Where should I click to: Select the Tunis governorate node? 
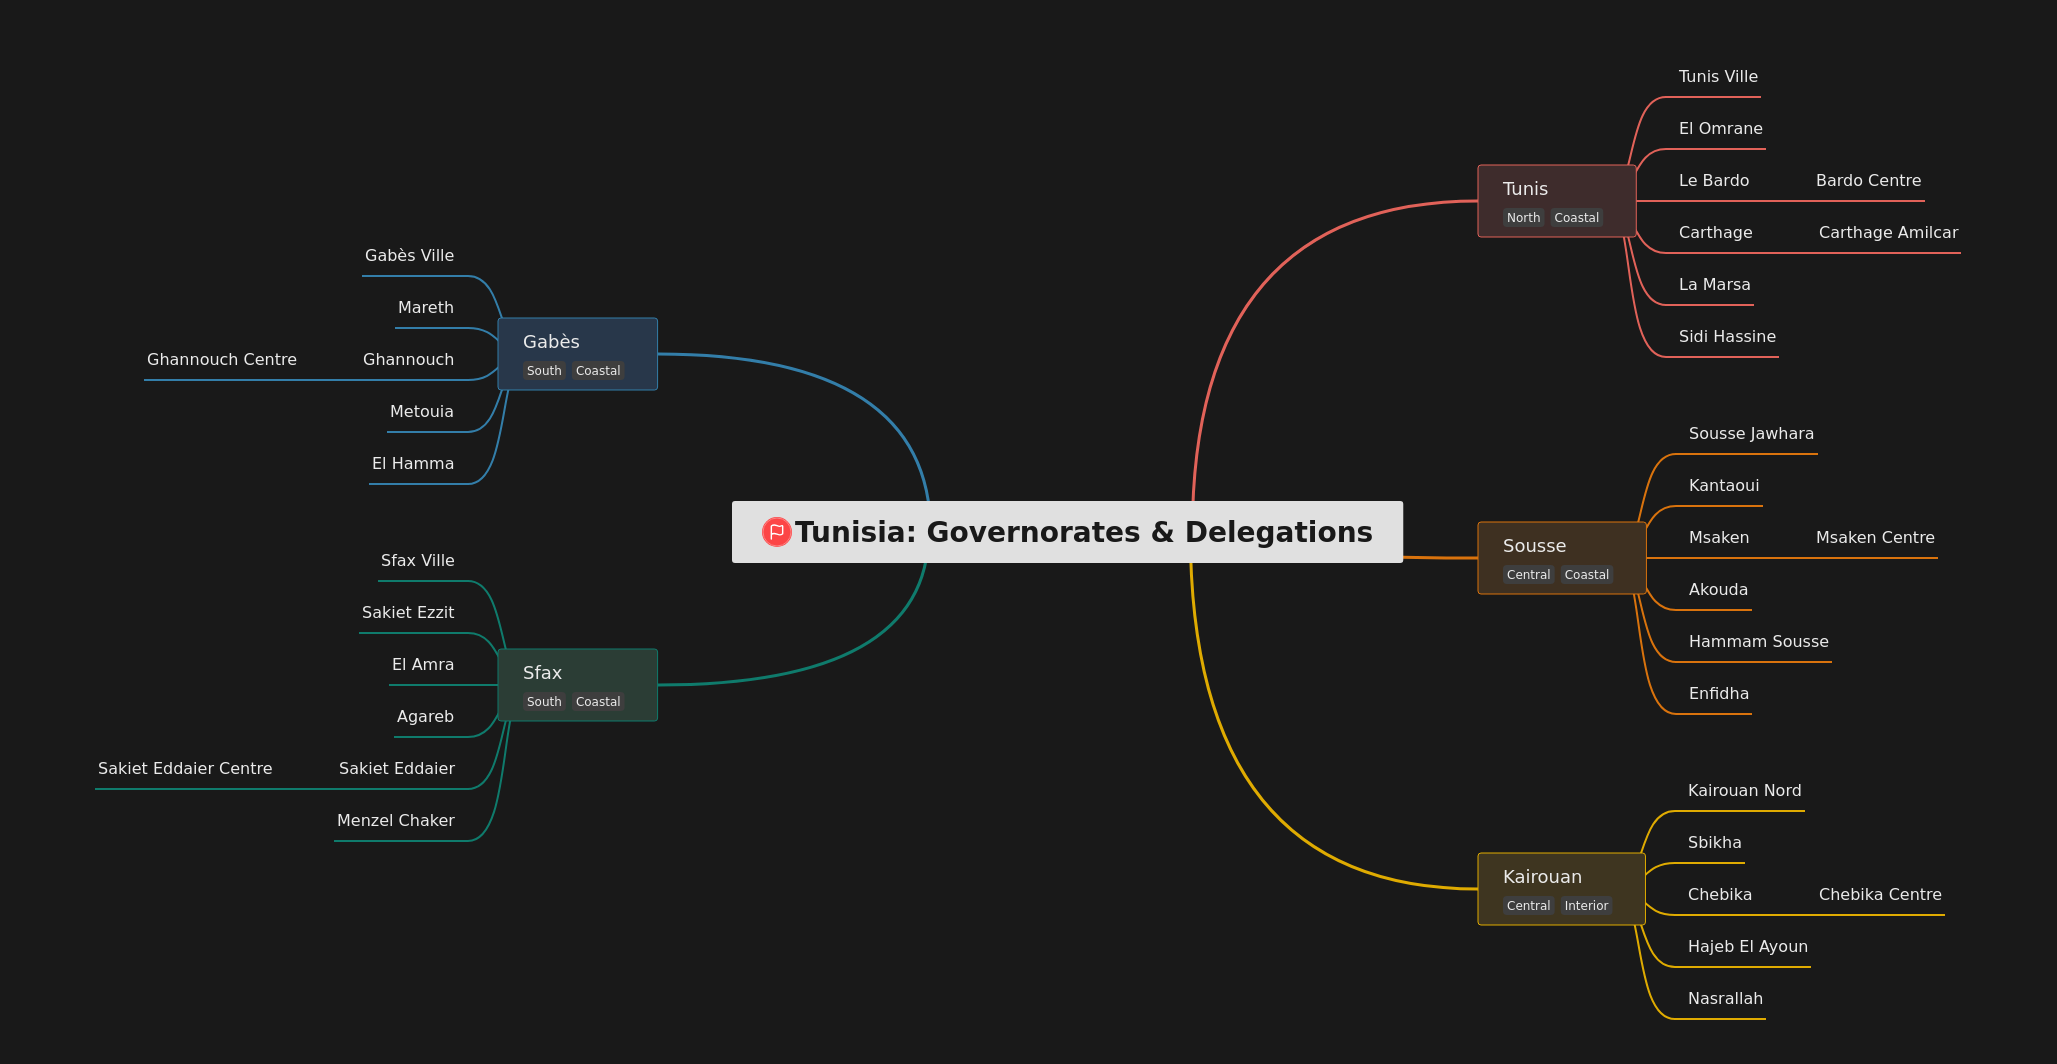pos(1556,201)
